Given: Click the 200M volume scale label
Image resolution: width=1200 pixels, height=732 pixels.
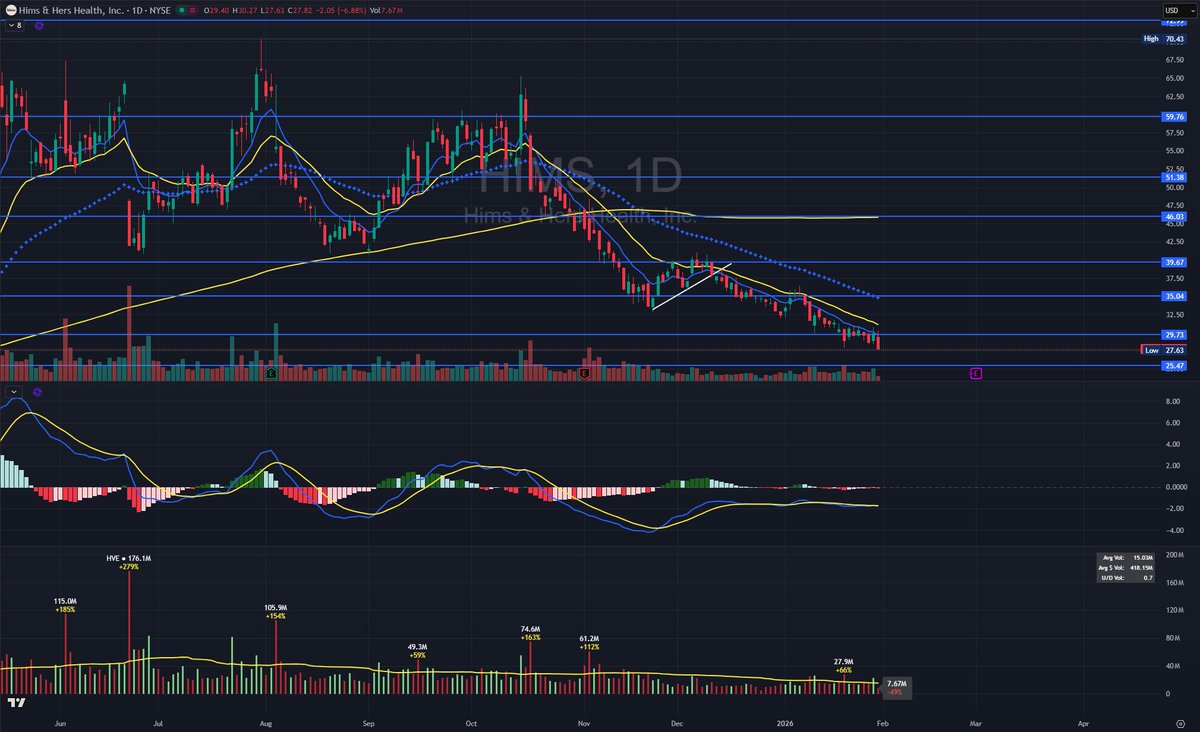Looking at the screenshot, I should [x=1174, y=553].
